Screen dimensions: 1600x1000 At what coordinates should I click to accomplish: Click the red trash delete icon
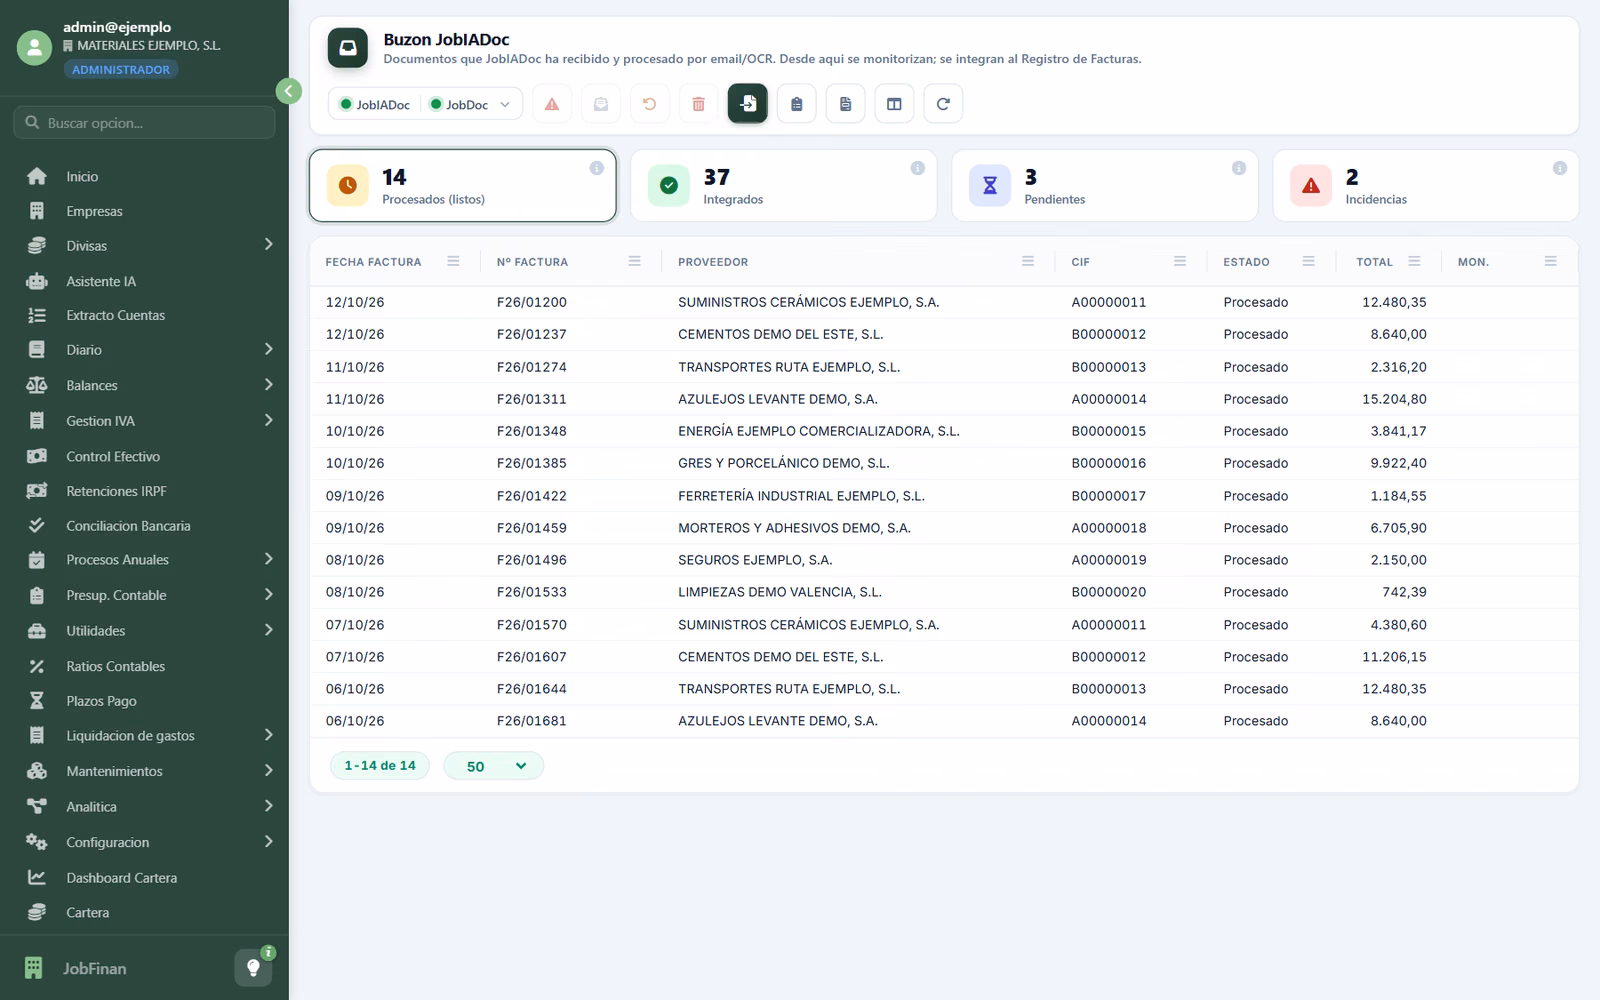[698, 104]
